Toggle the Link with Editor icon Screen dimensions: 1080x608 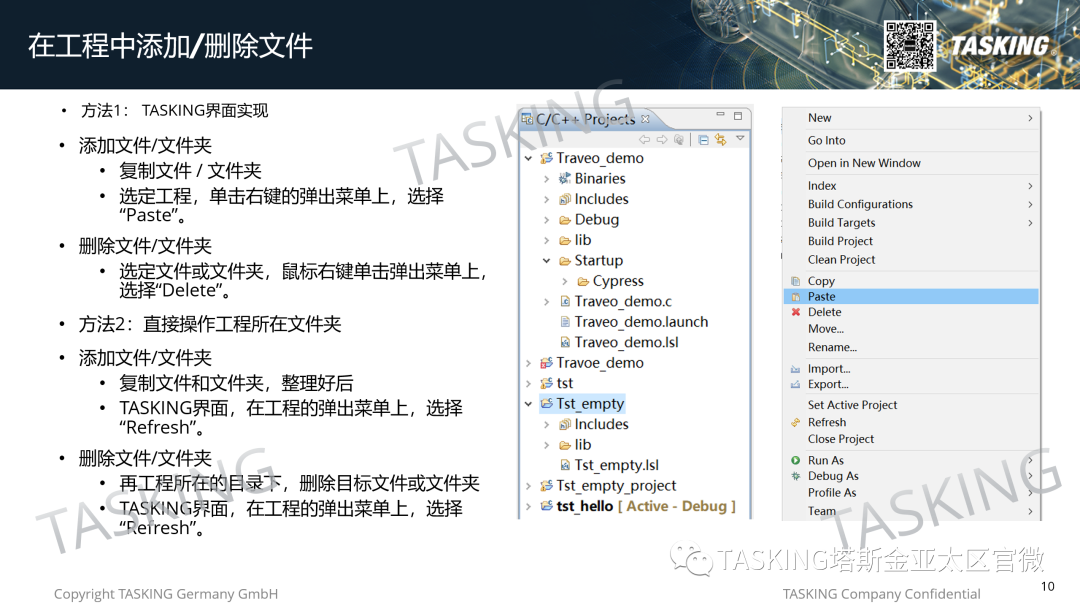pos(720,140)
